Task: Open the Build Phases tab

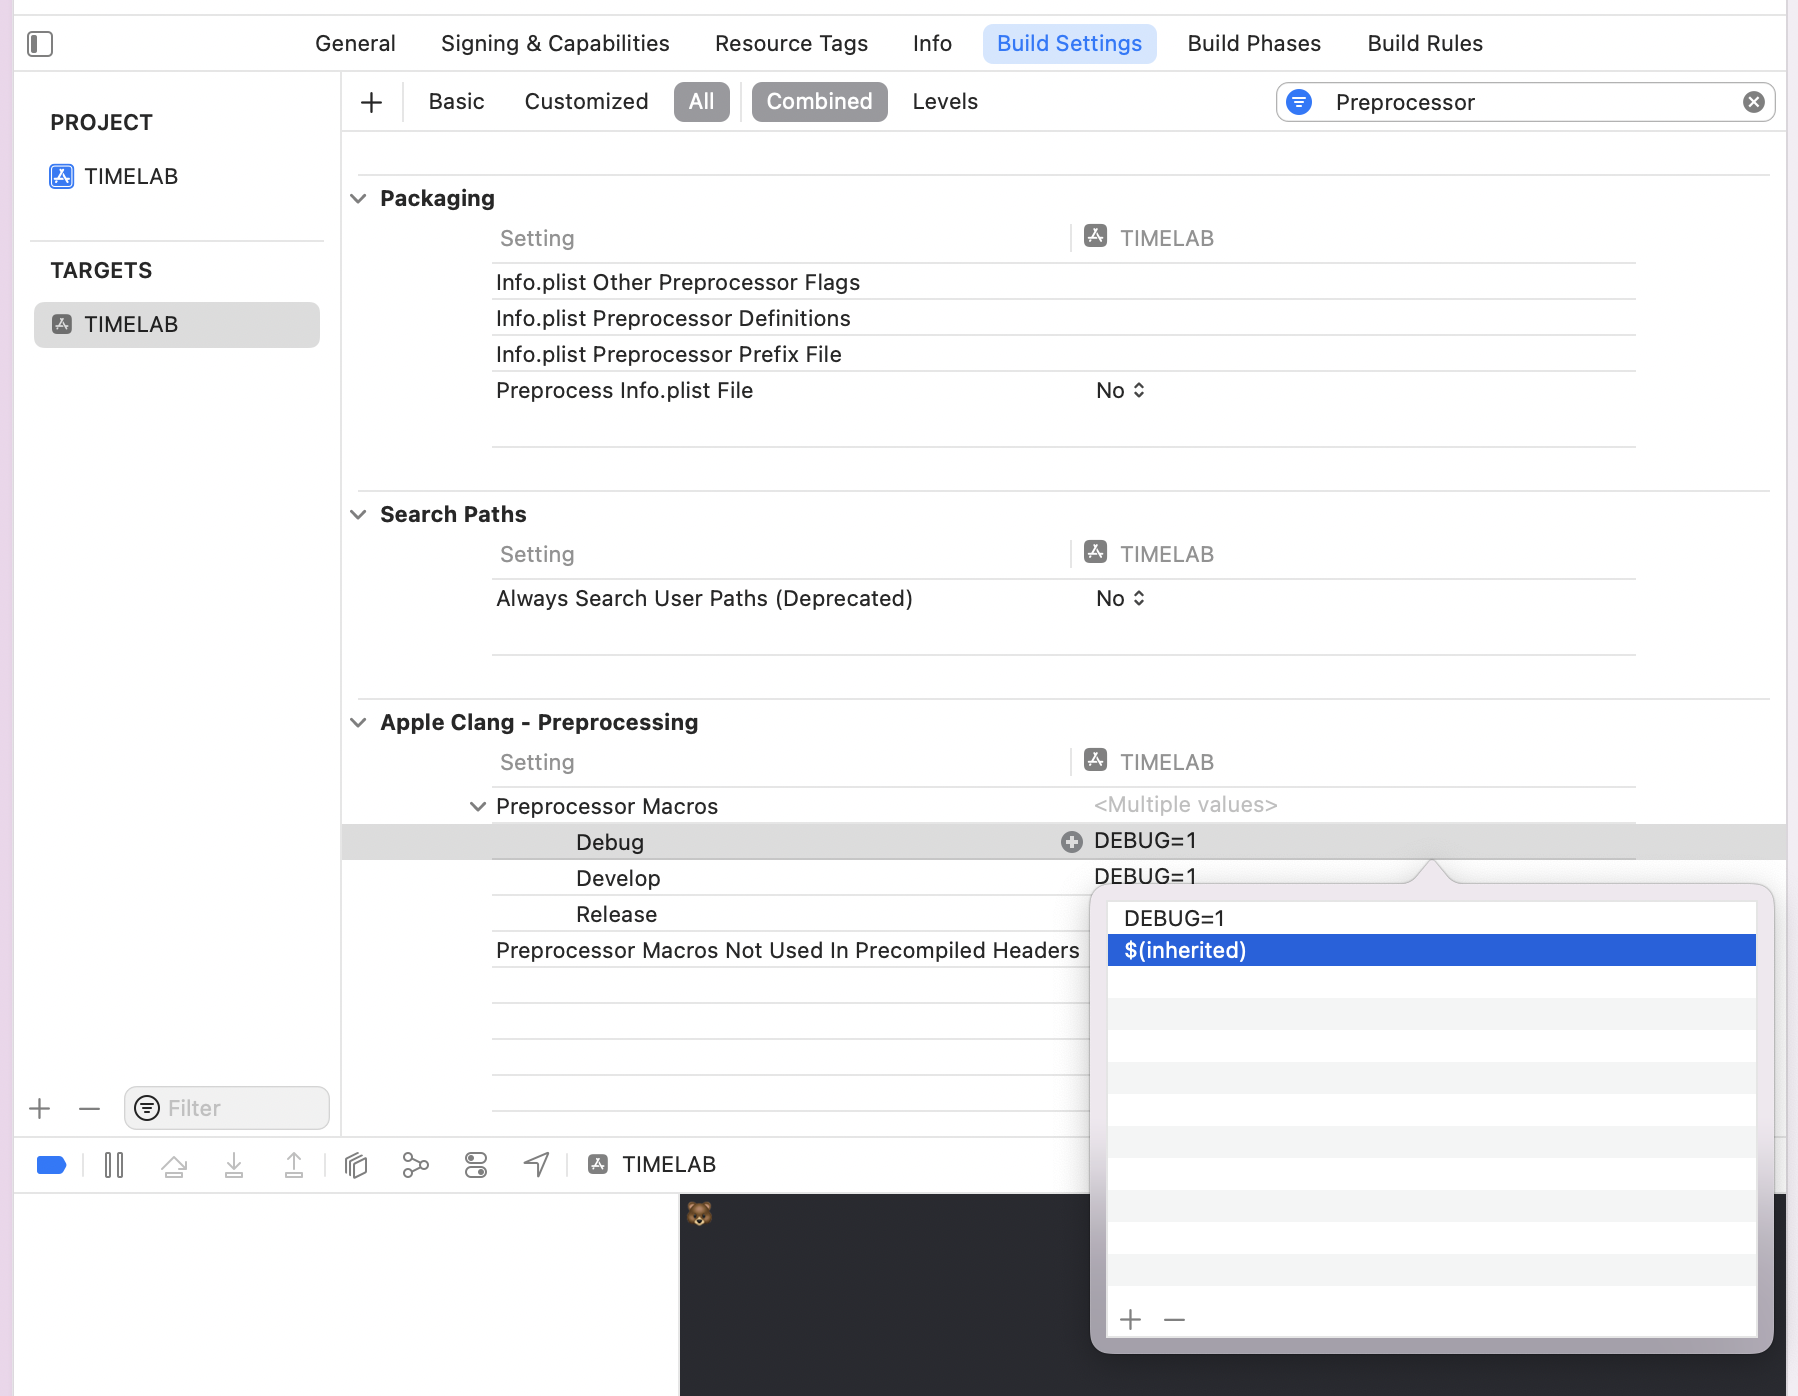Action: 1254,44
